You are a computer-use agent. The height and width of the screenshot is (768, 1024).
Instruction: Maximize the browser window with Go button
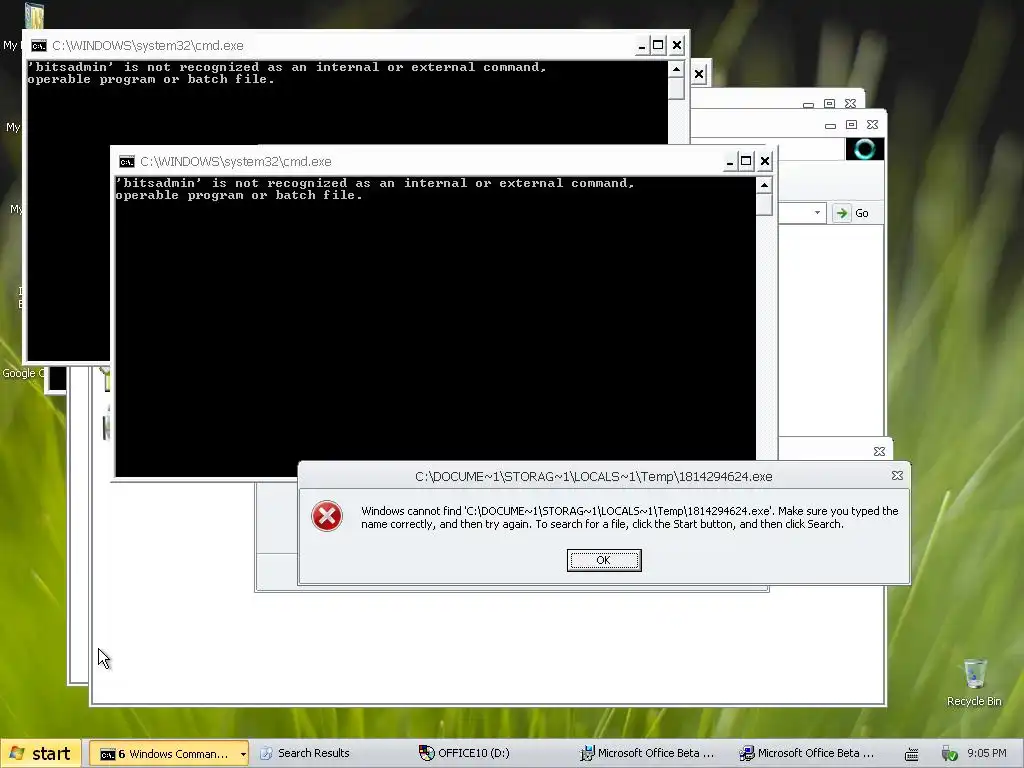point(852,124)
